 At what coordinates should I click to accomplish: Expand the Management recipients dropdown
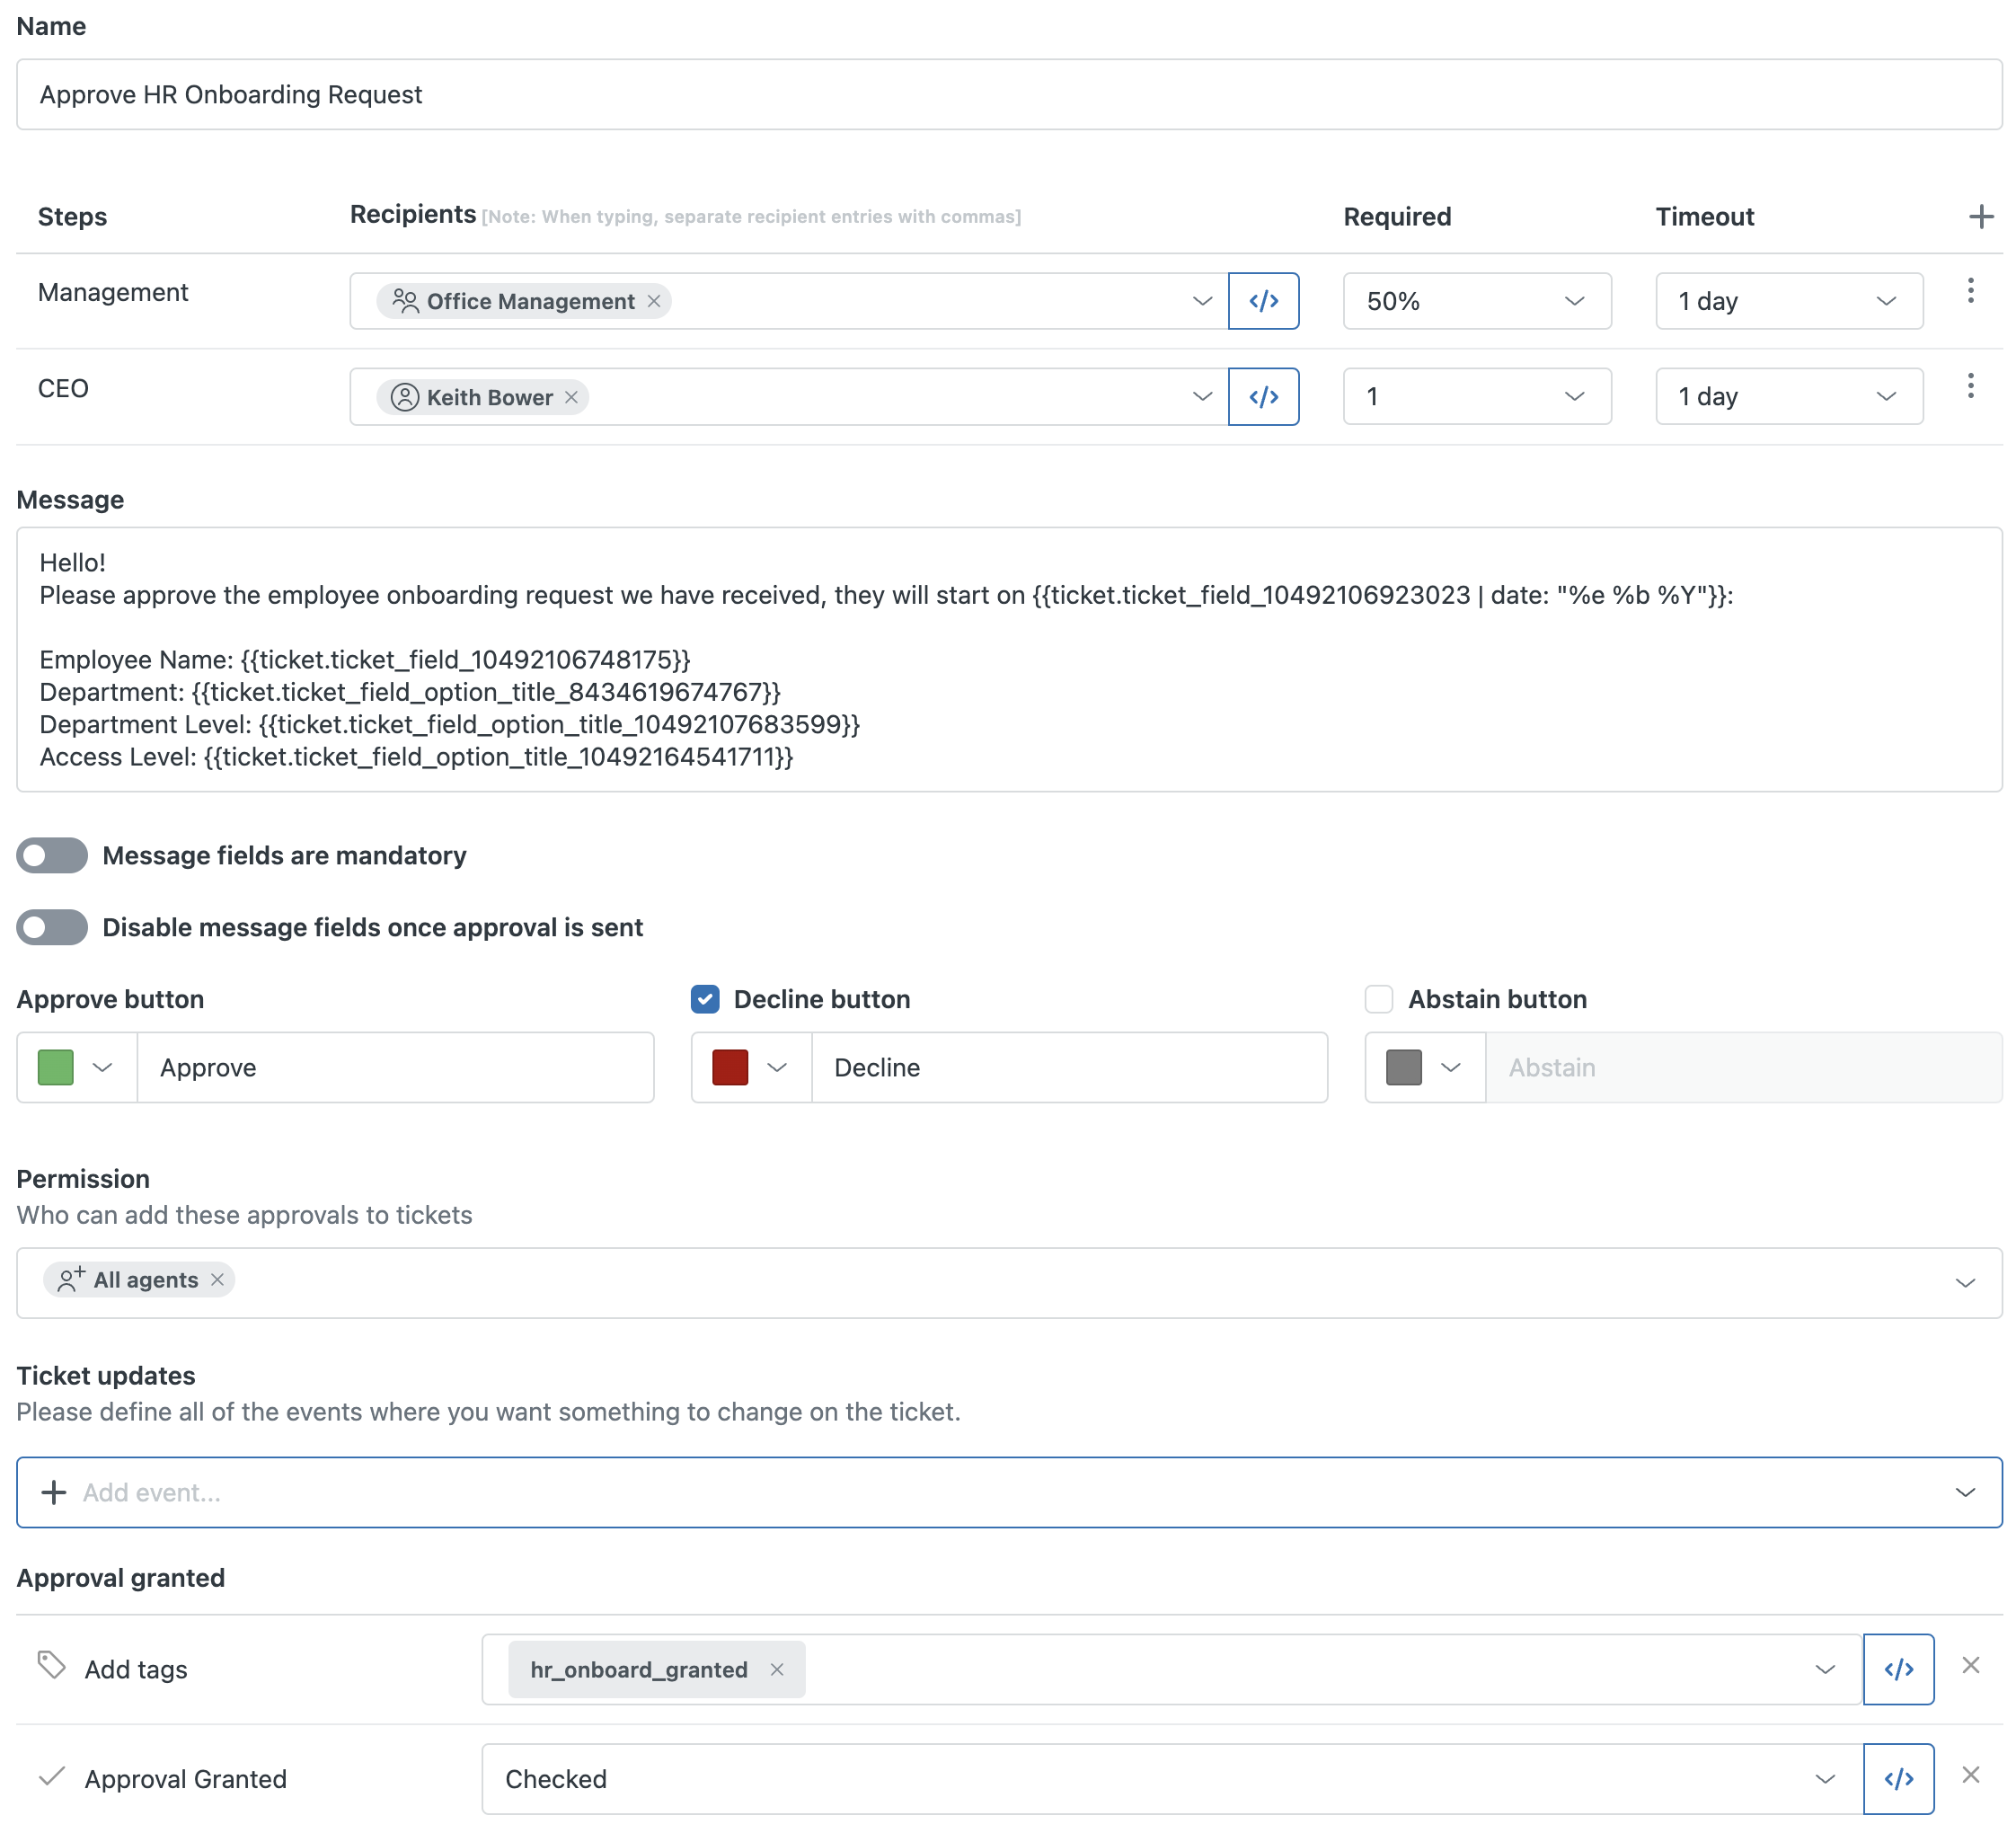(1202, 301)
